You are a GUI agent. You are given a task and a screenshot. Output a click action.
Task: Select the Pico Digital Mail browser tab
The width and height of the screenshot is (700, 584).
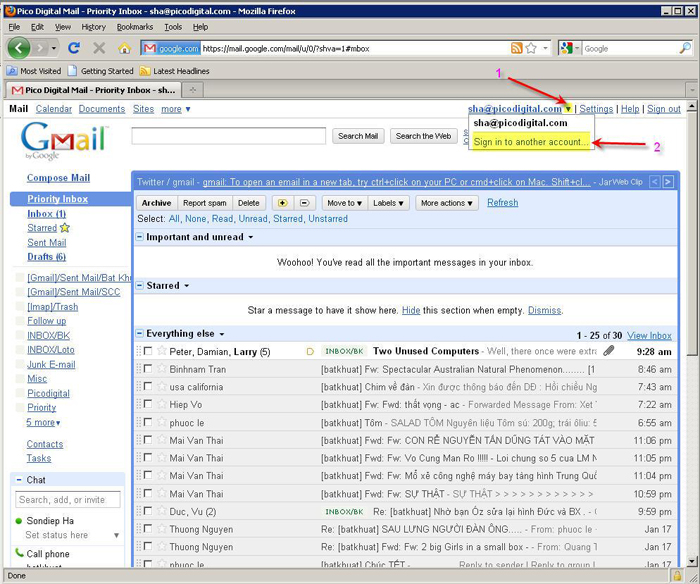[x=93, y=90]
